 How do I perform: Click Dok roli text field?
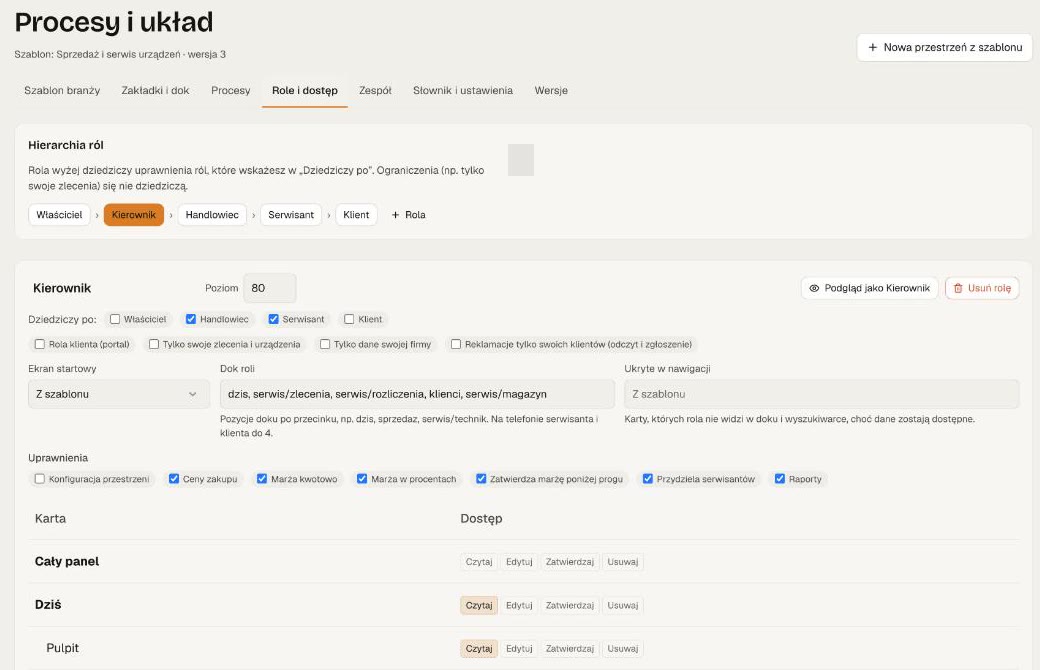point(417,394)
